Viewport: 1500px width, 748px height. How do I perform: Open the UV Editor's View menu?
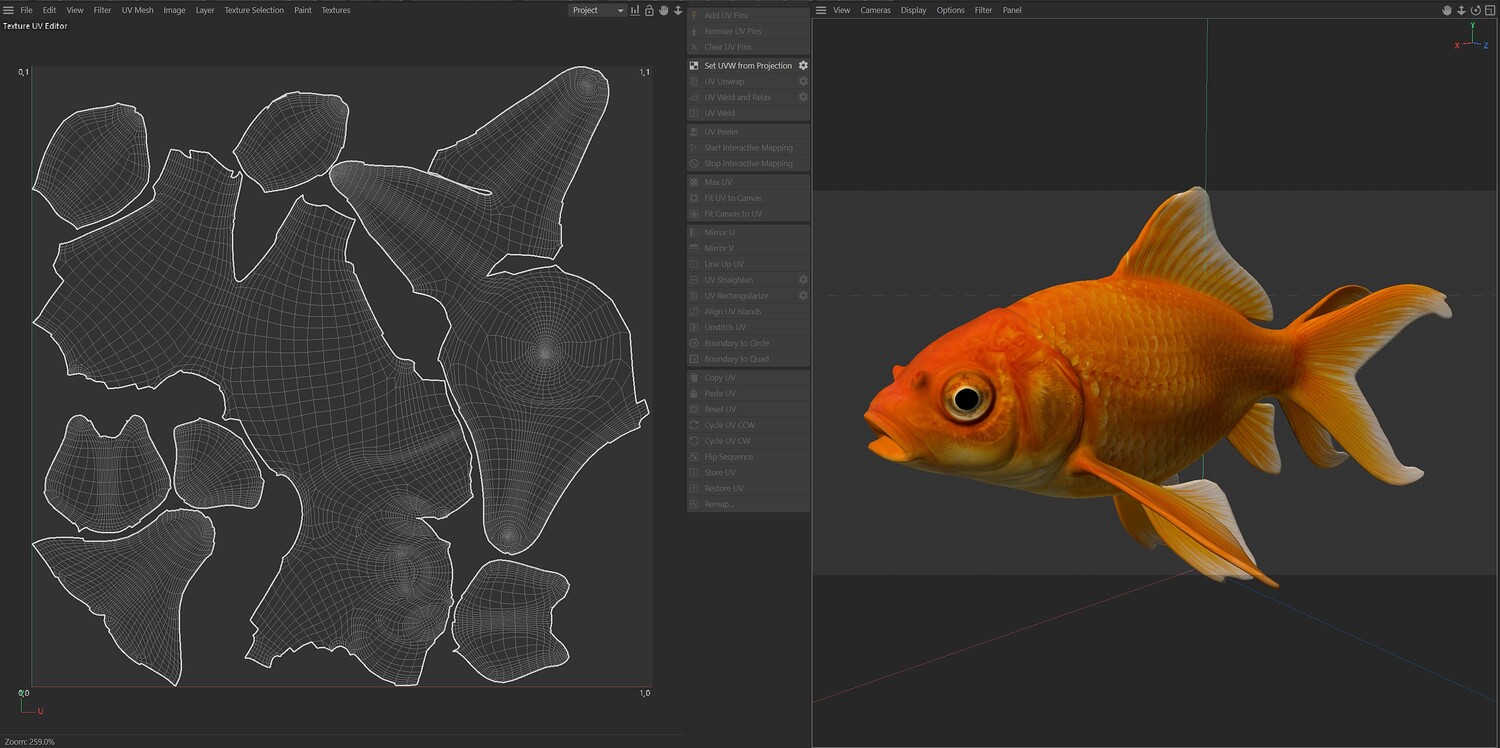[75, 10]
